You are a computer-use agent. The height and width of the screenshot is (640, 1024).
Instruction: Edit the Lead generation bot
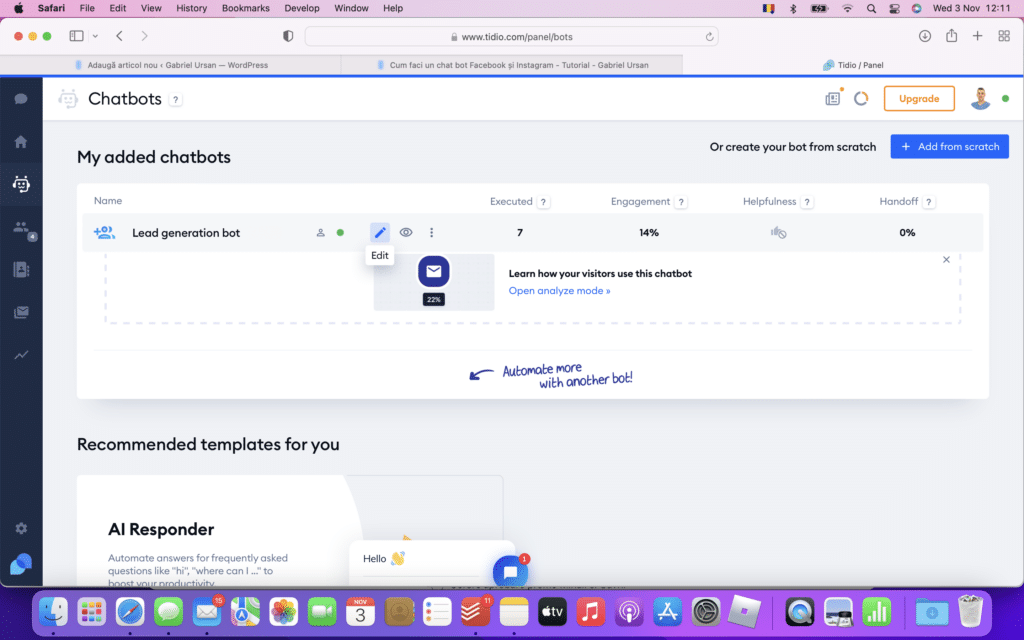(379, 232)
